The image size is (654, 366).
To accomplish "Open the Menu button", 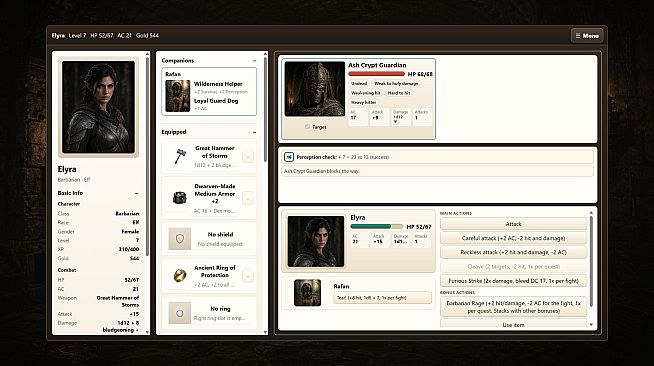I will [x=587, y=36].
